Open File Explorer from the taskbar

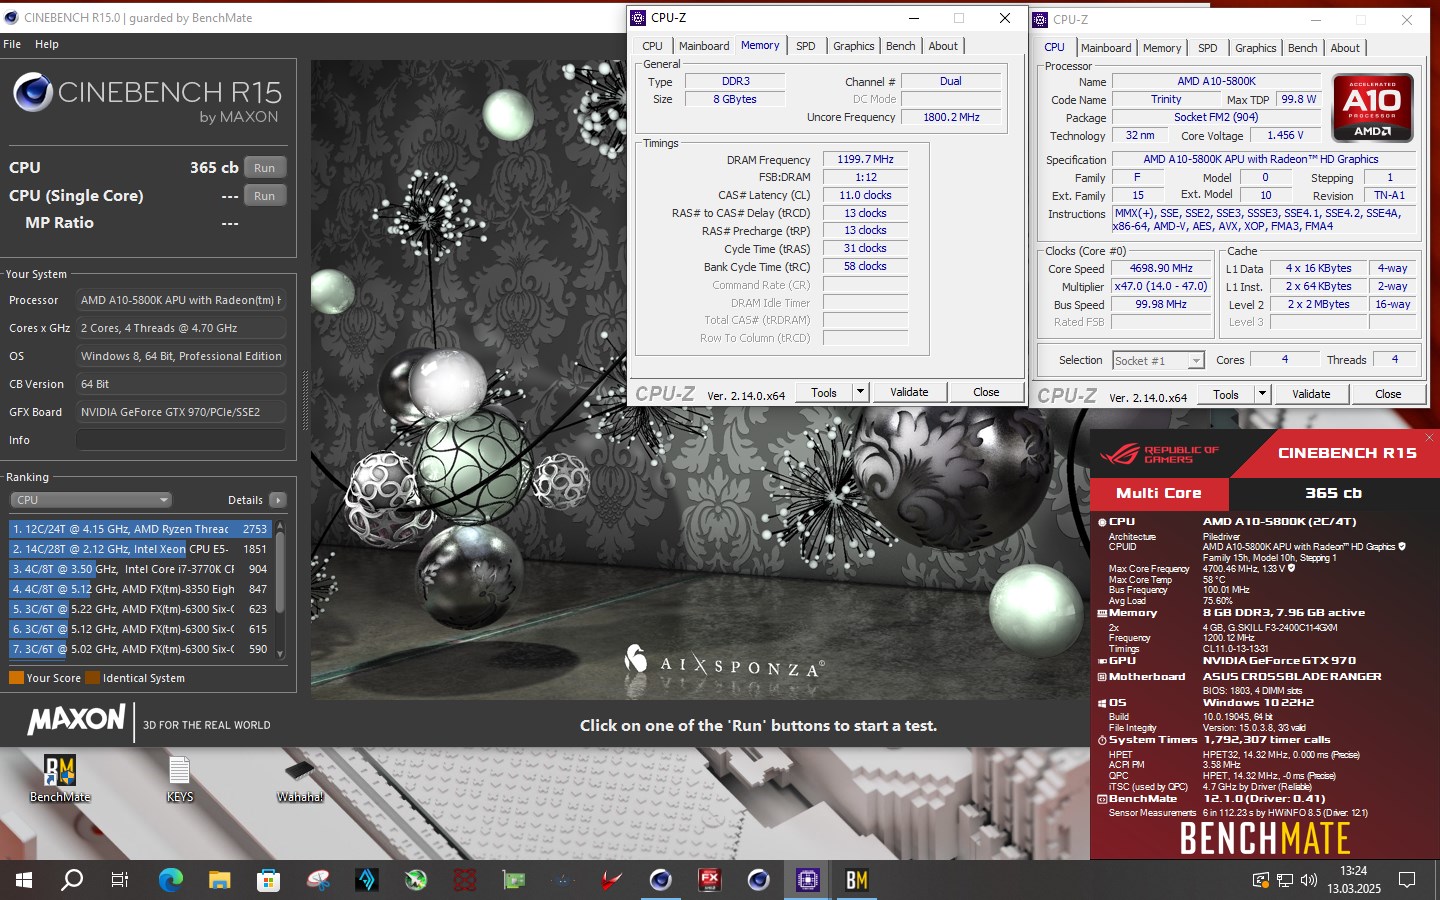(220, 880)
